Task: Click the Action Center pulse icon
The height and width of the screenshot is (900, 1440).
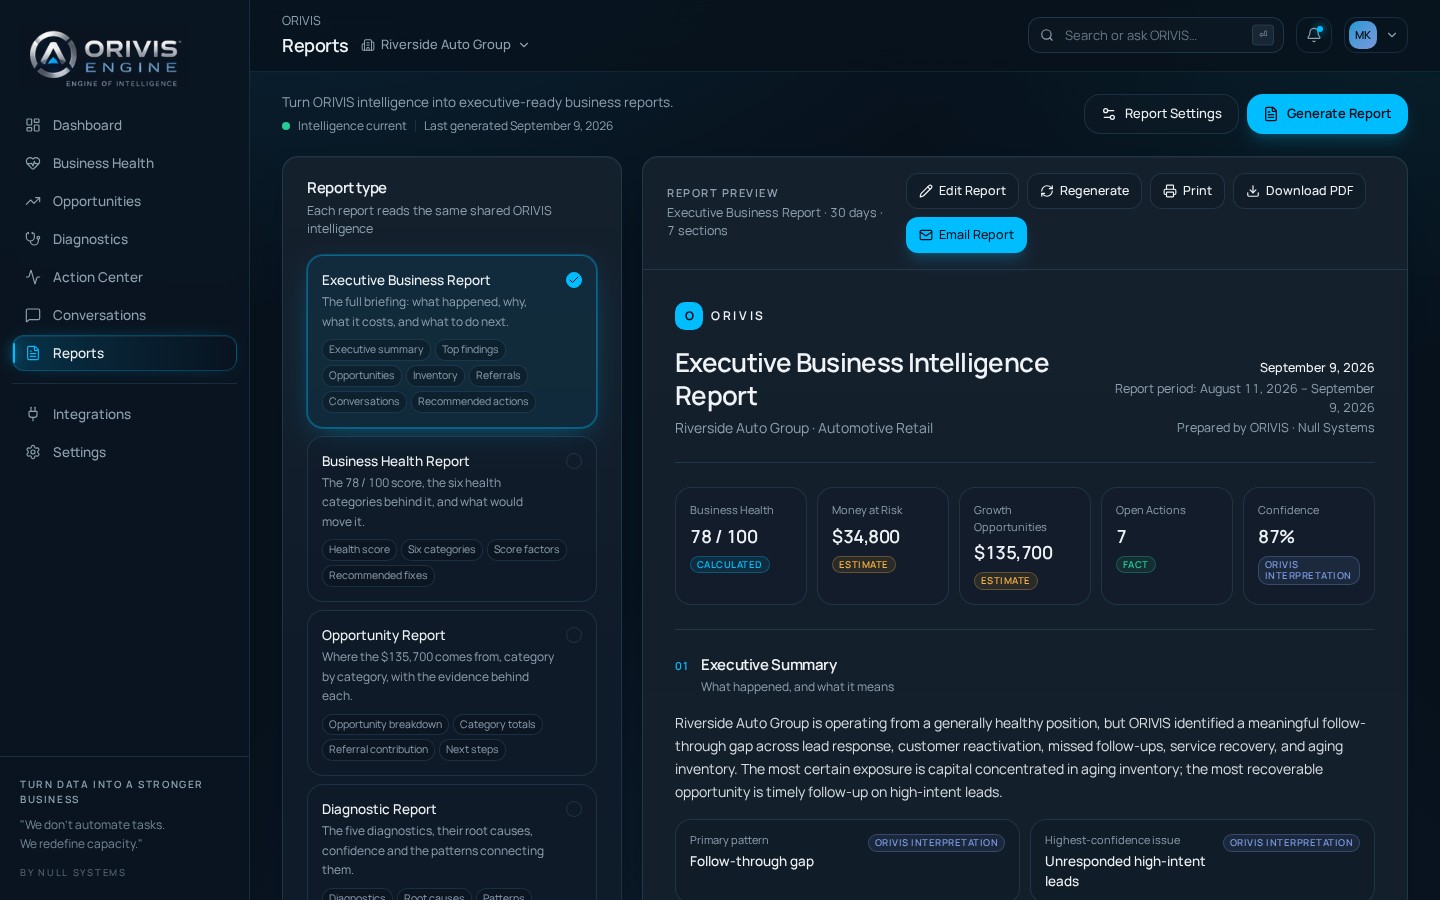Action: click(33, 277)
